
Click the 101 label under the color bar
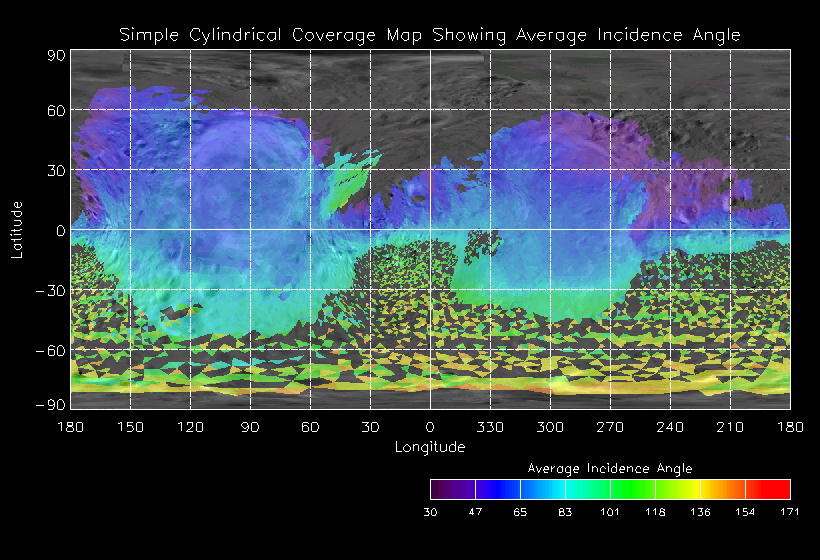[x=610, y=512]
